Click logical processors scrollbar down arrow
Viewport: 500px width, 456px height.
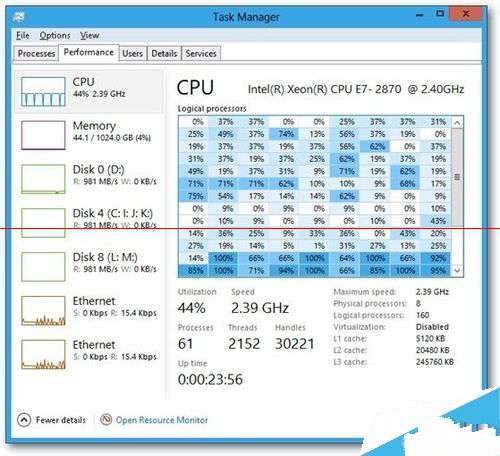457,270
